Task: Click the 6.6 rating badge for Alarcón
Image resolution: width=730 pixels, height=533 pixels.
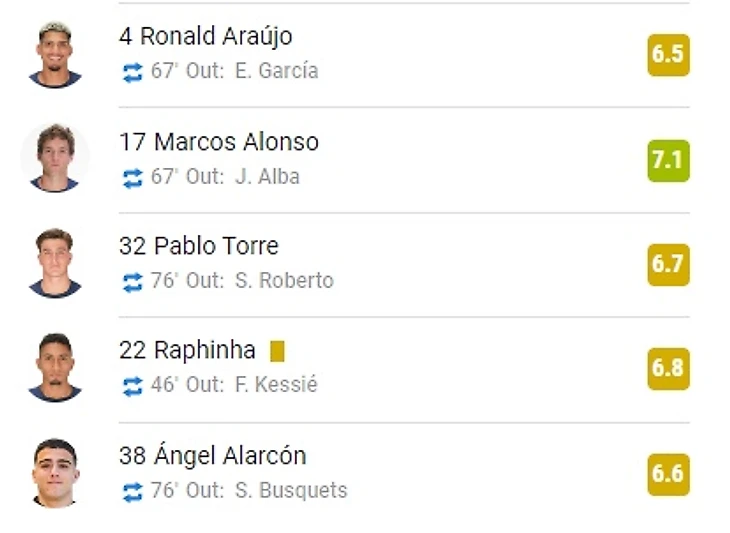Action: 667,473
